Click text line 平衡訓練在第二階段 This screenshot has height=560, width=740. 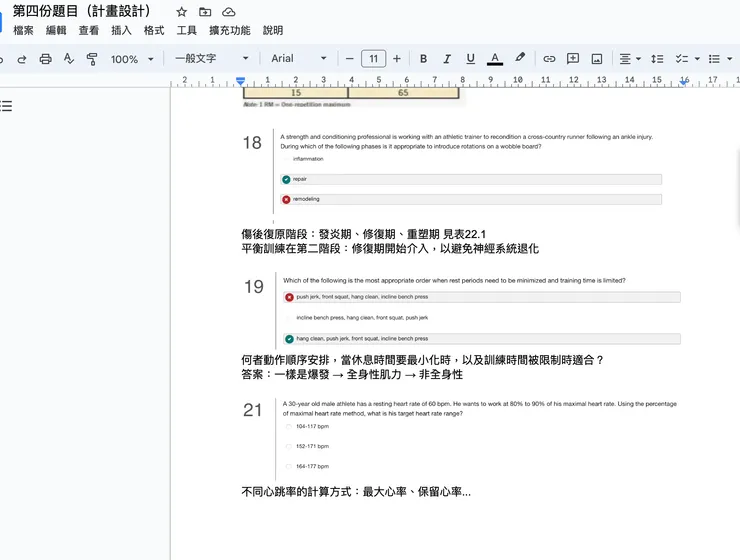coord(390,249)
